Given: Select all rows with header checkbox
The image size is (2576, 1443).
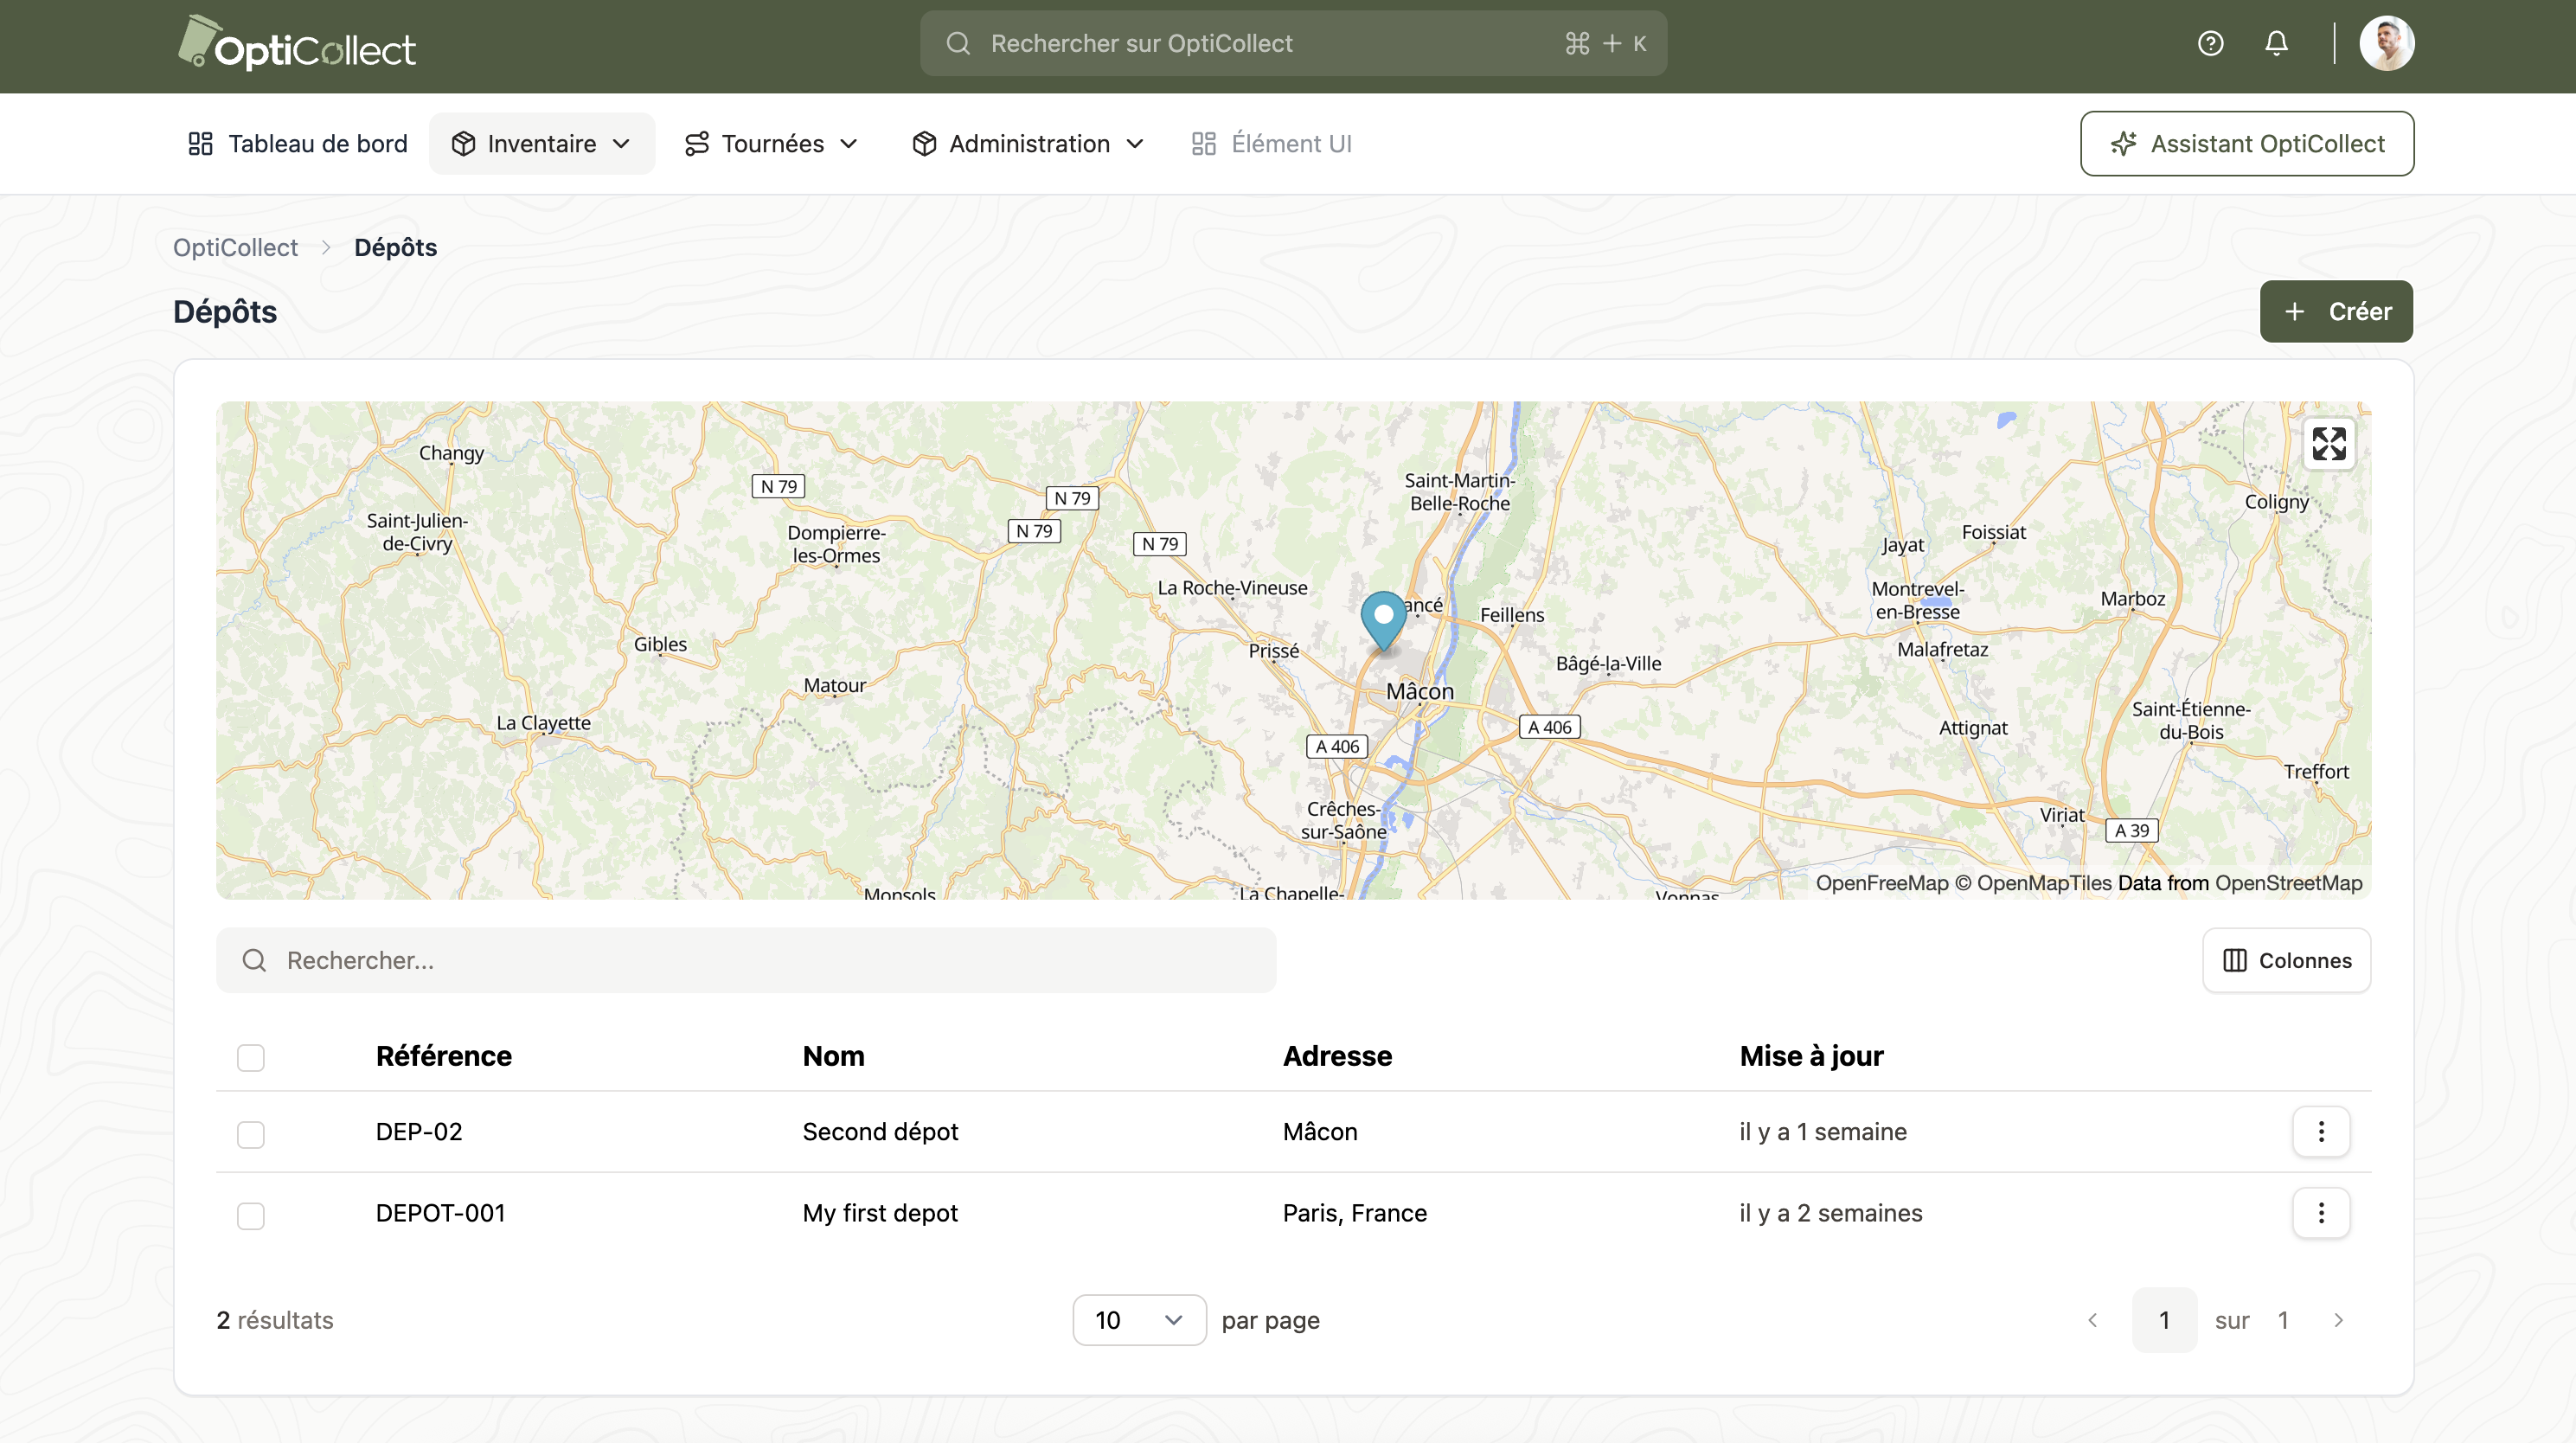Looking at the screenshot, I should coord(251,1057).
